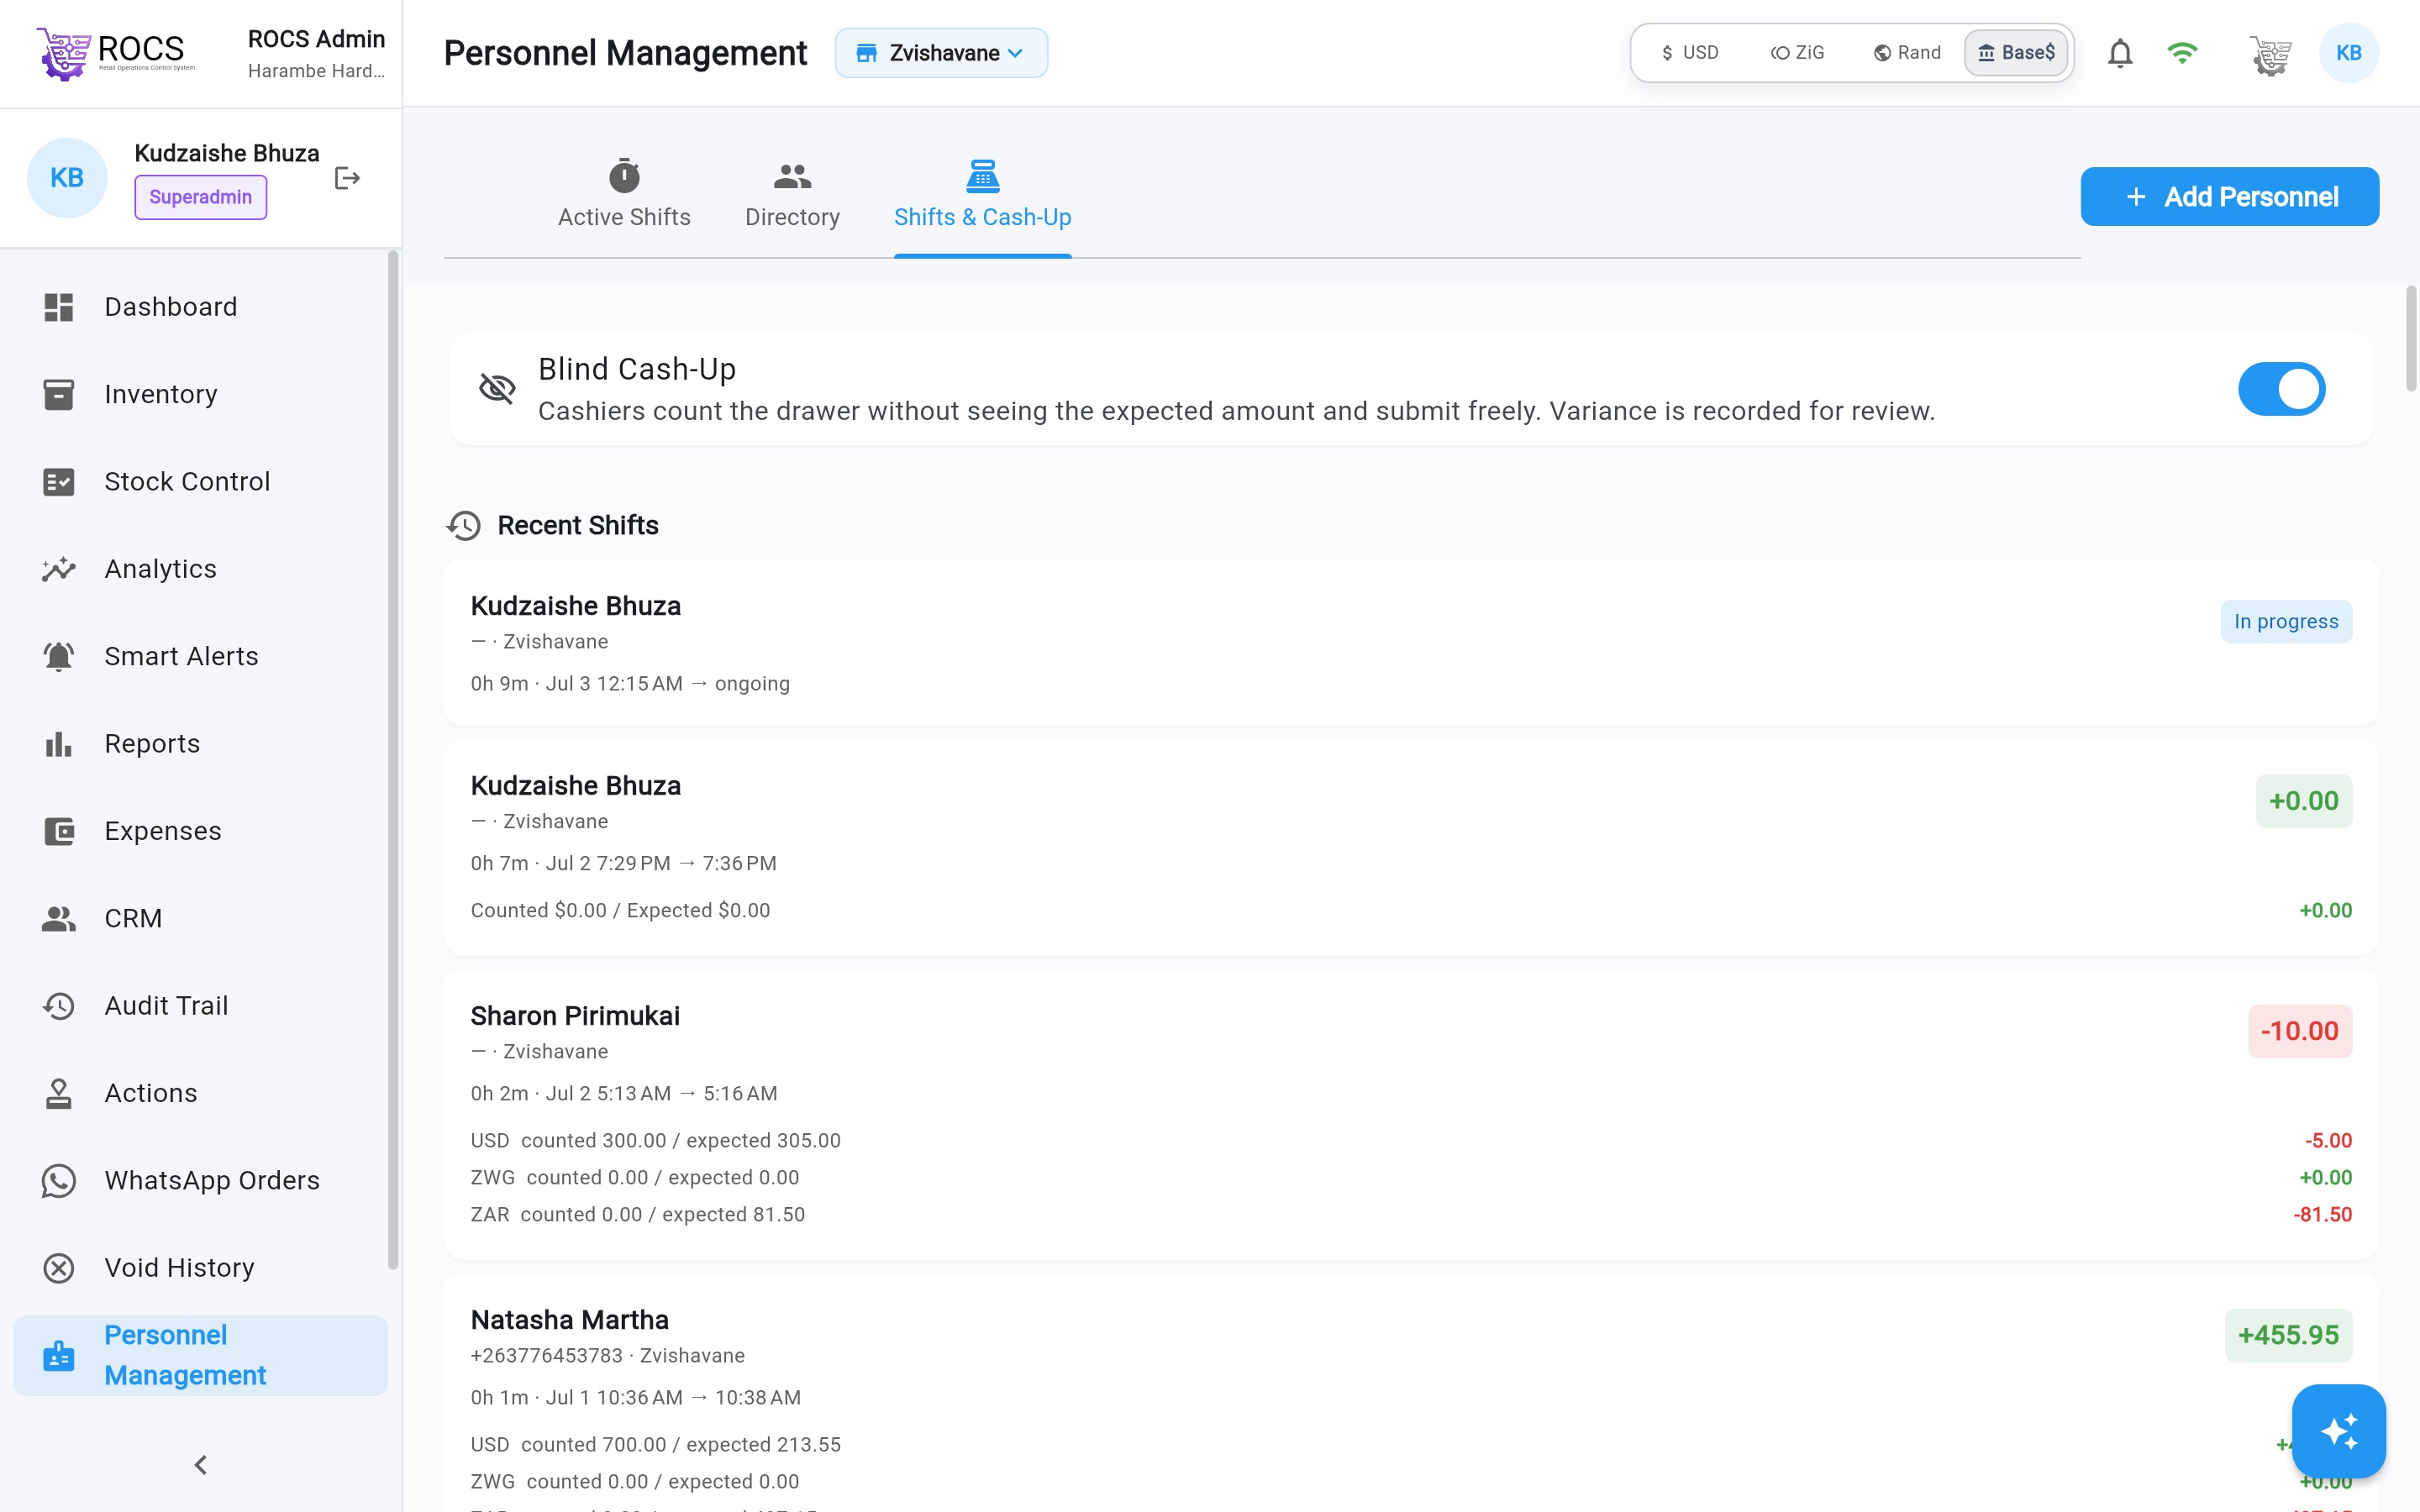Click the Stock Control checklist icon

click(59, 481)
